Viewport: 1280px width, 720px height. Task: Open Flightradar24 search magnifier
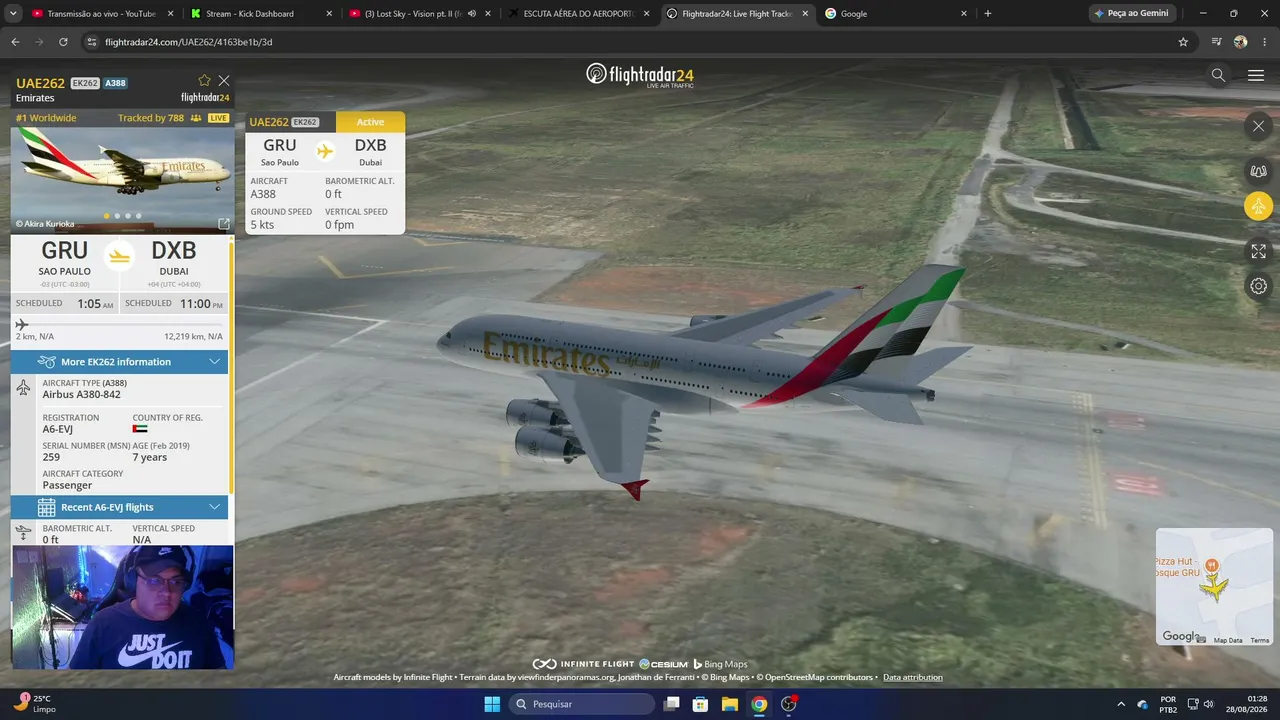1218,75
